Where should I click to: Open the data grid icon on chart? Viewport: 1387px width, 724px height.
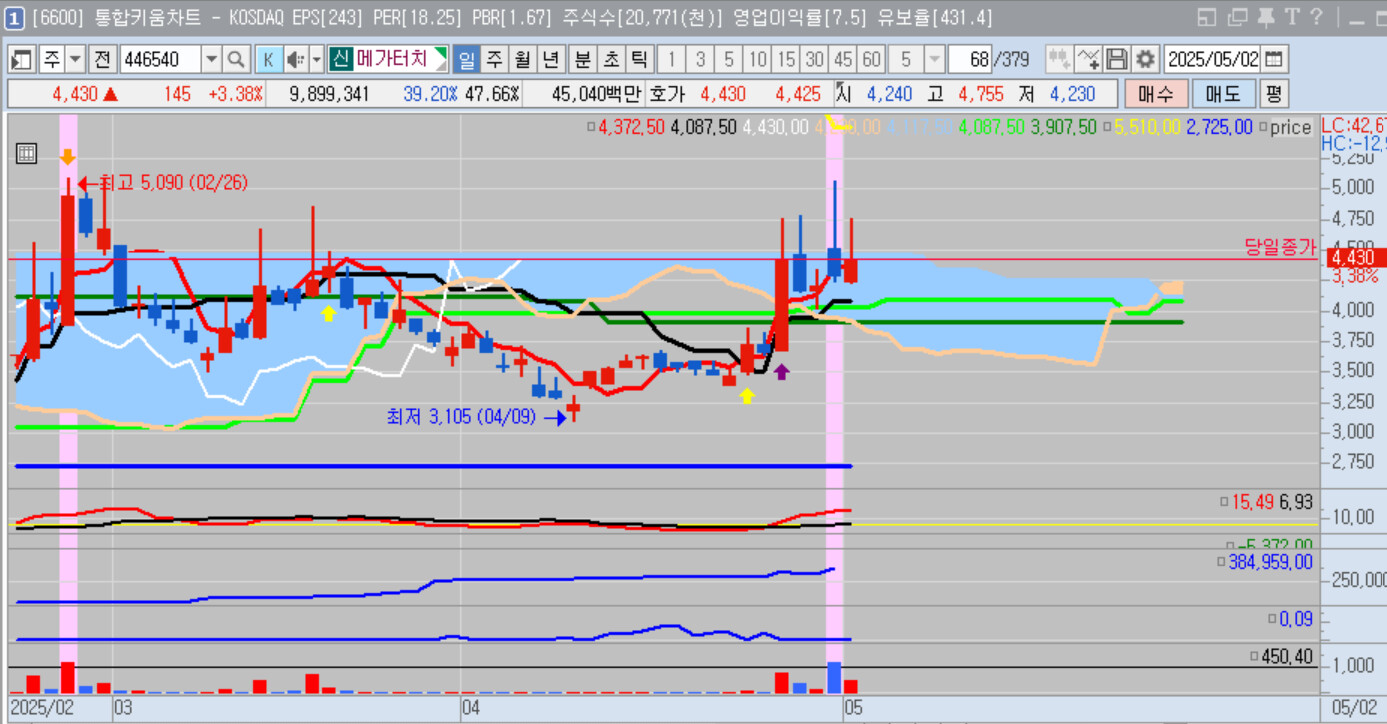(x=27, y=153)
